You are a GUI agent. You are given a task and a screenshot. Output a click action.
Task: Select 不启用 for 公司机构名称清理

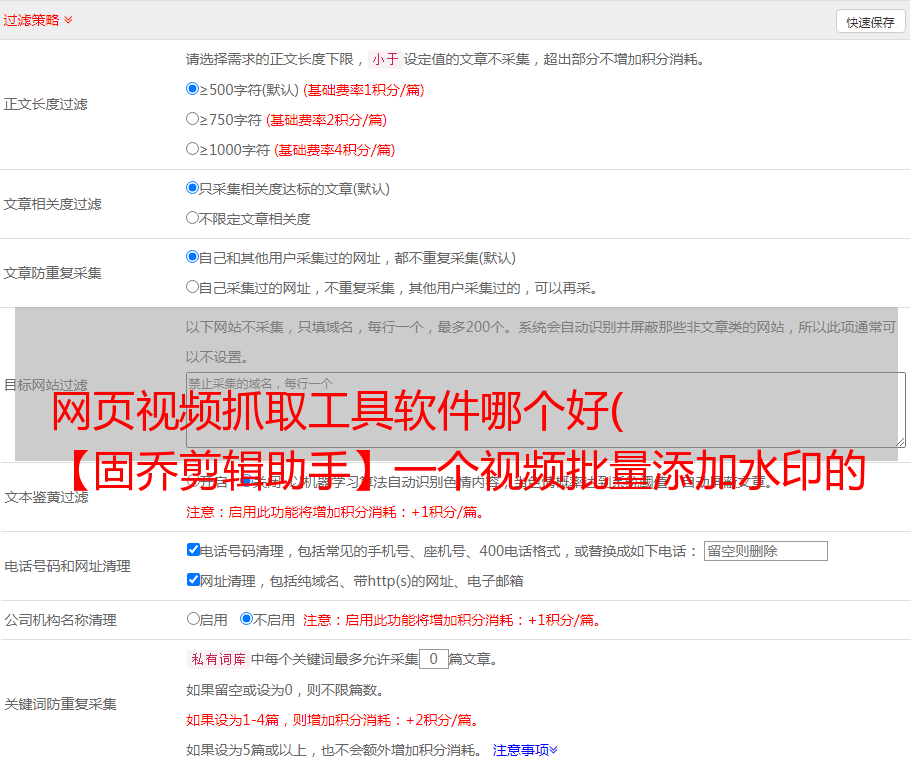247,619
